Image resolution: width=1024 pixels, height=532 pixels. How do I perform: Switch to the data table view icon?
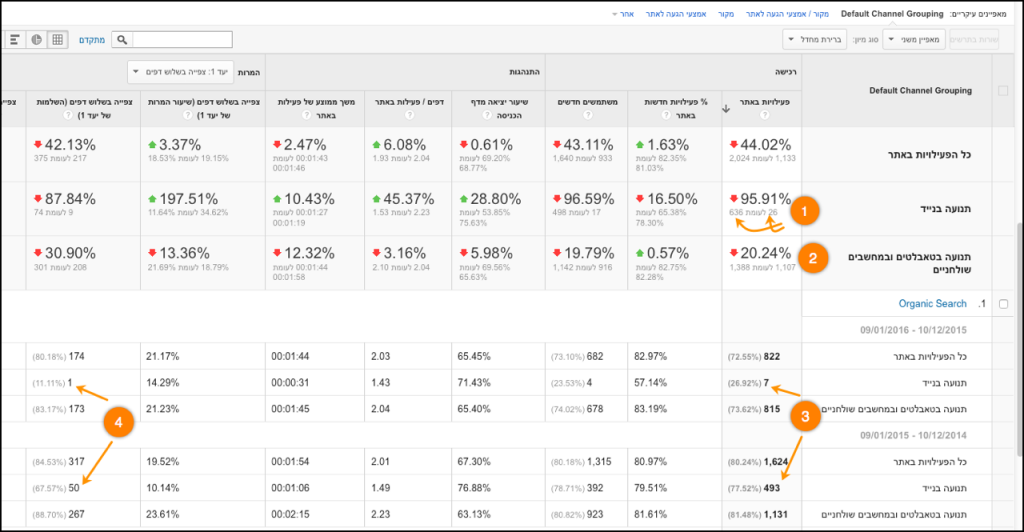click(x=59, y=40)
